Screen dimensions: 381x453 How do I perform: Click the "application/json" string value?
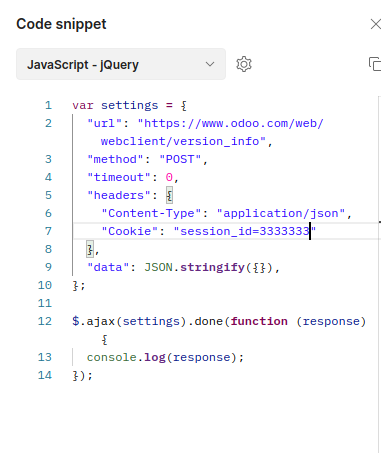click(281, 213)
